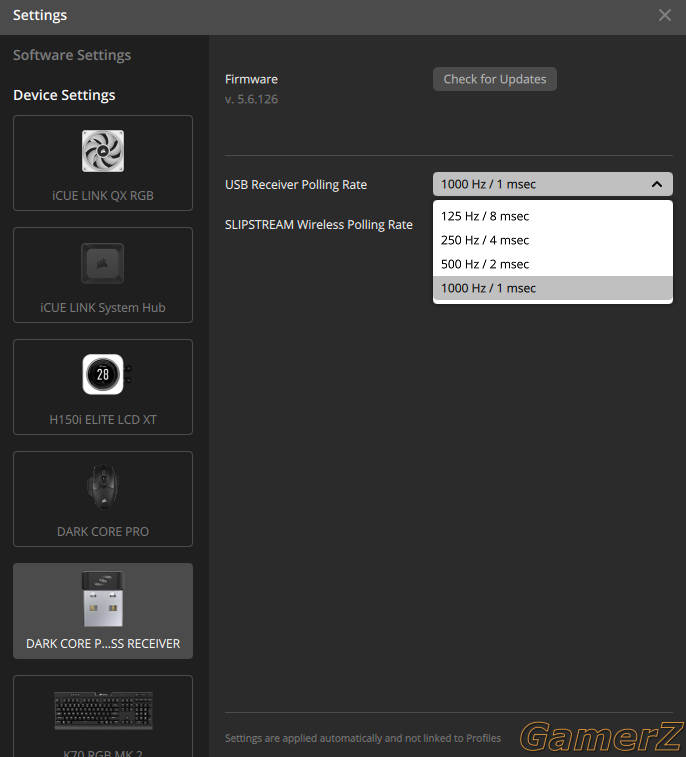Choose the DARK CORE wireless receiver dongle icon

tap(103, 599)
